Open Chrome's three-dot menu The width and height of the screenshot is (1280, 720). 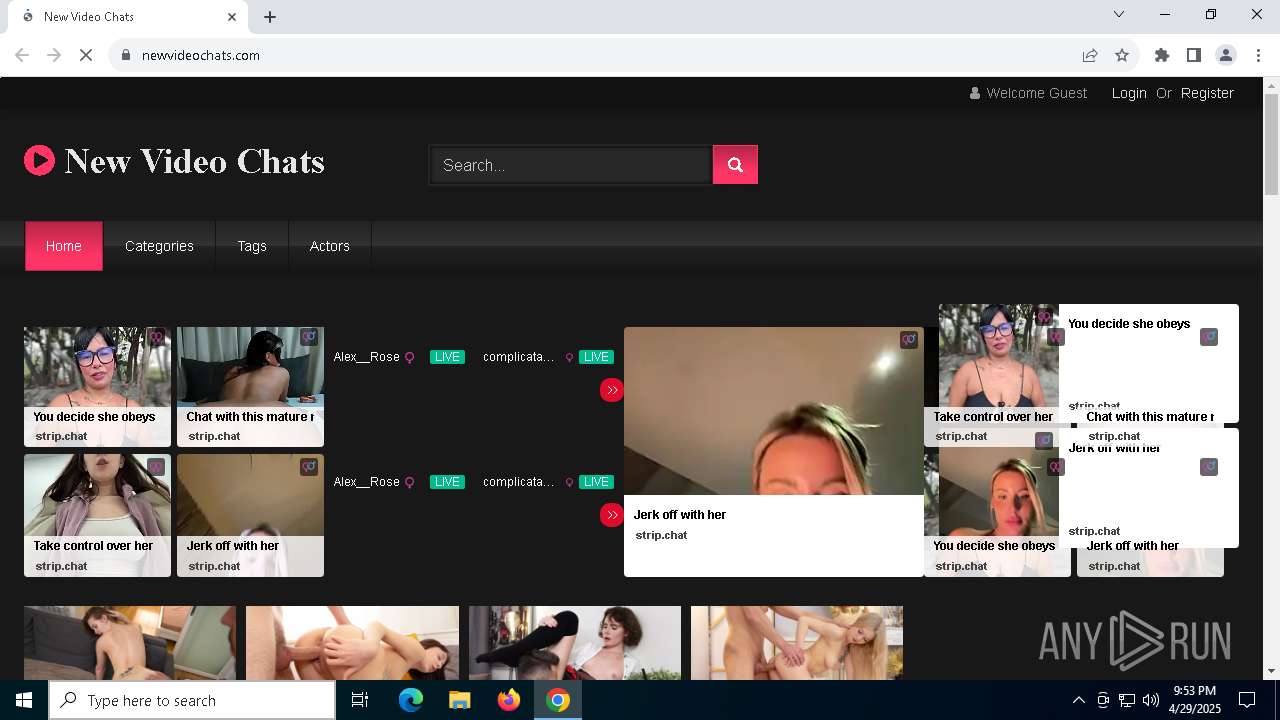[1258, 55]
